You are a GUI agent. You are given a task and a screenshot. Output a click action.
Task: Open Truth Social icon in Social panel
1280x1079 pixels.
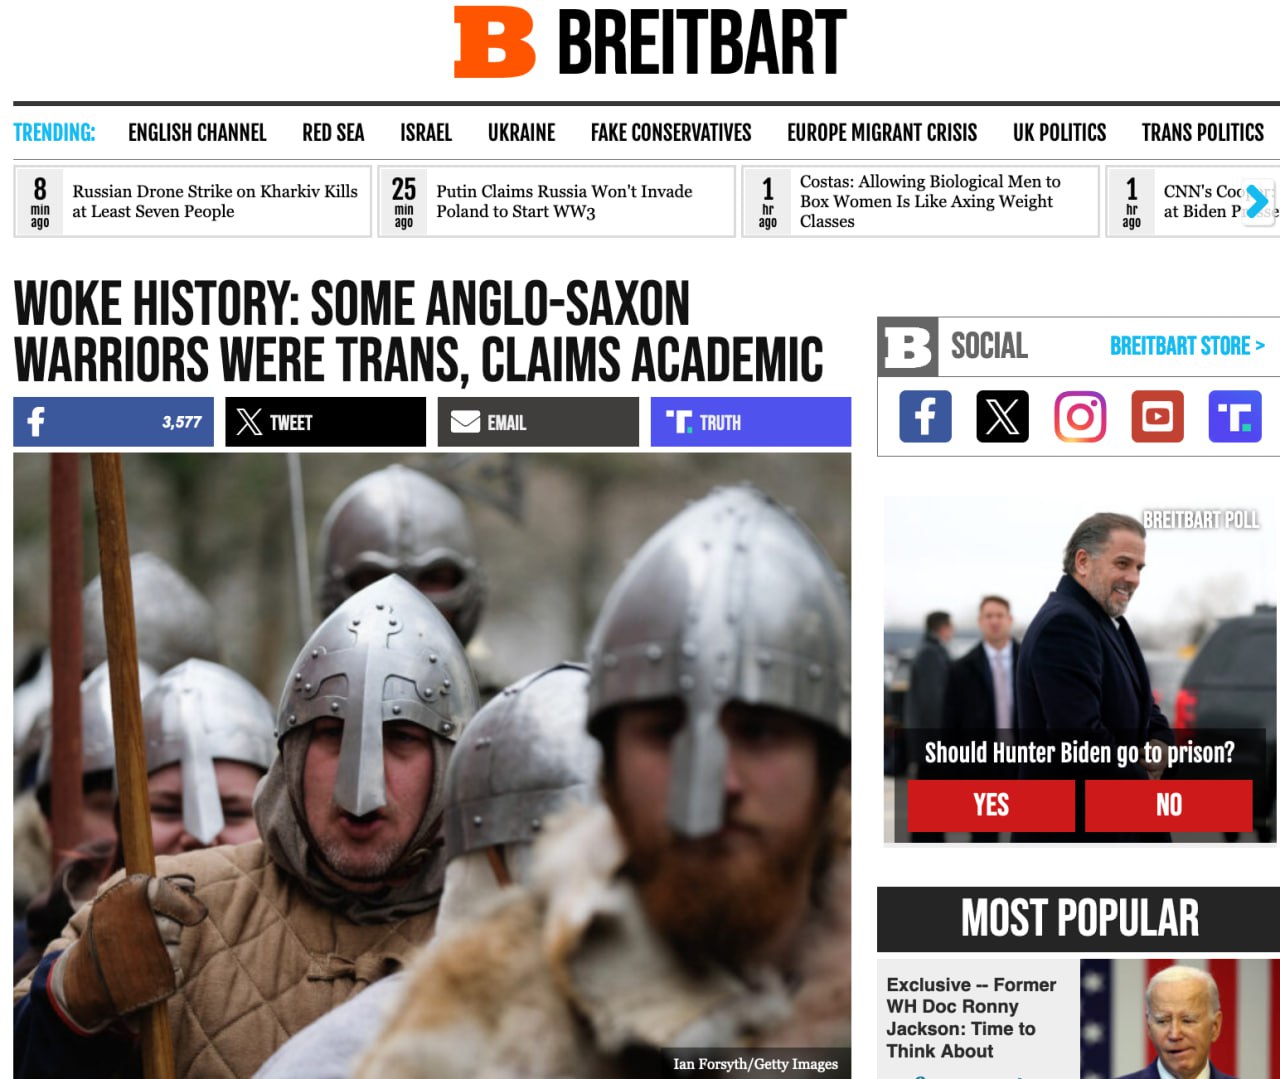(x=1235, y=416)
